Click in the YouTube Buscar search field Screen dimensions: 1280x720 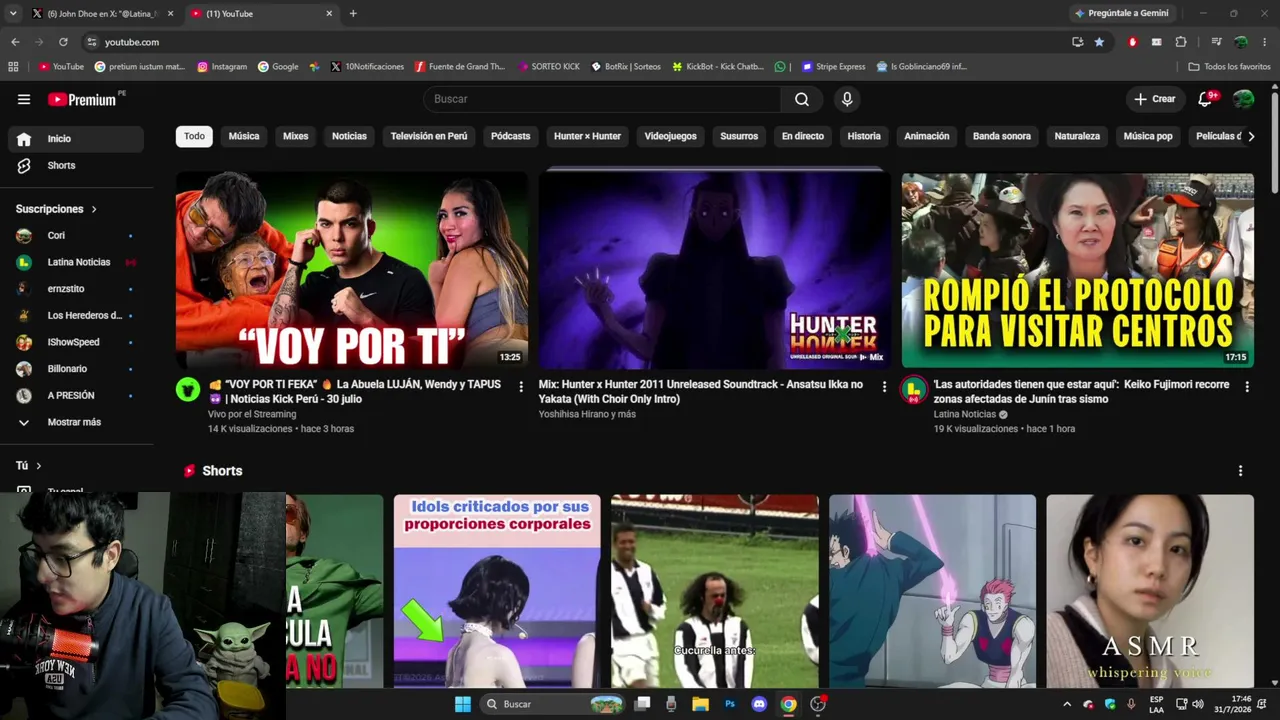(x=602, y=99)
